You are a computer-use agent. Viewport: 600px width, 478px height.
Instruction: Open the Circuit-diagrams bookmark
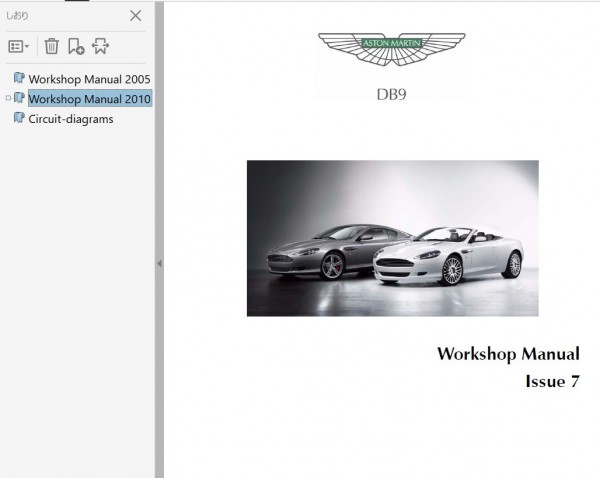[x=71, y=119]
